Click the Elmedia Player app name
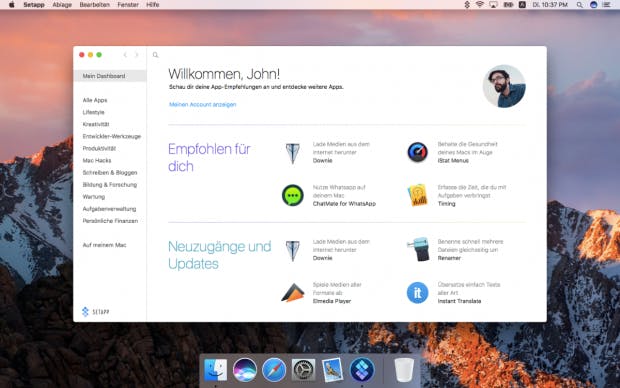The image size is (620, 388). coord(332,301)
